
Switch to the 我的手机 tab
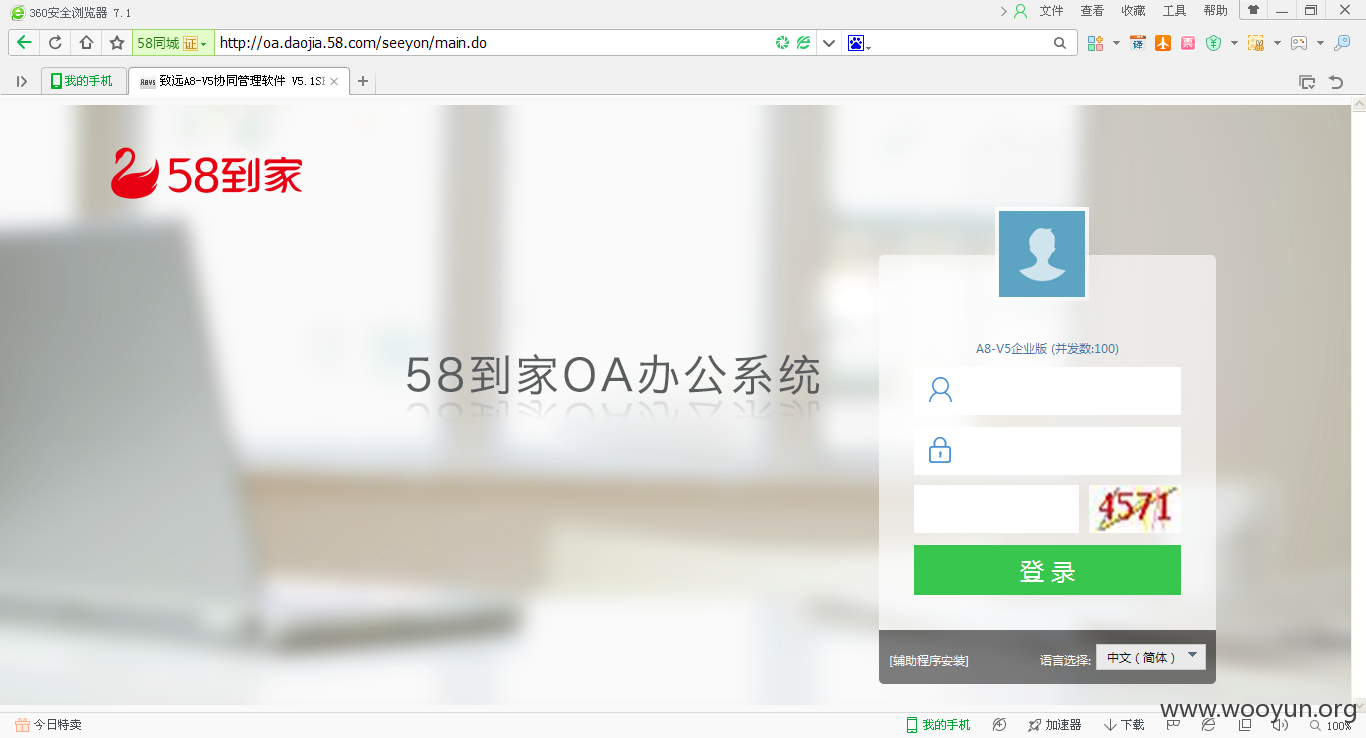click(x=83, y=81)
